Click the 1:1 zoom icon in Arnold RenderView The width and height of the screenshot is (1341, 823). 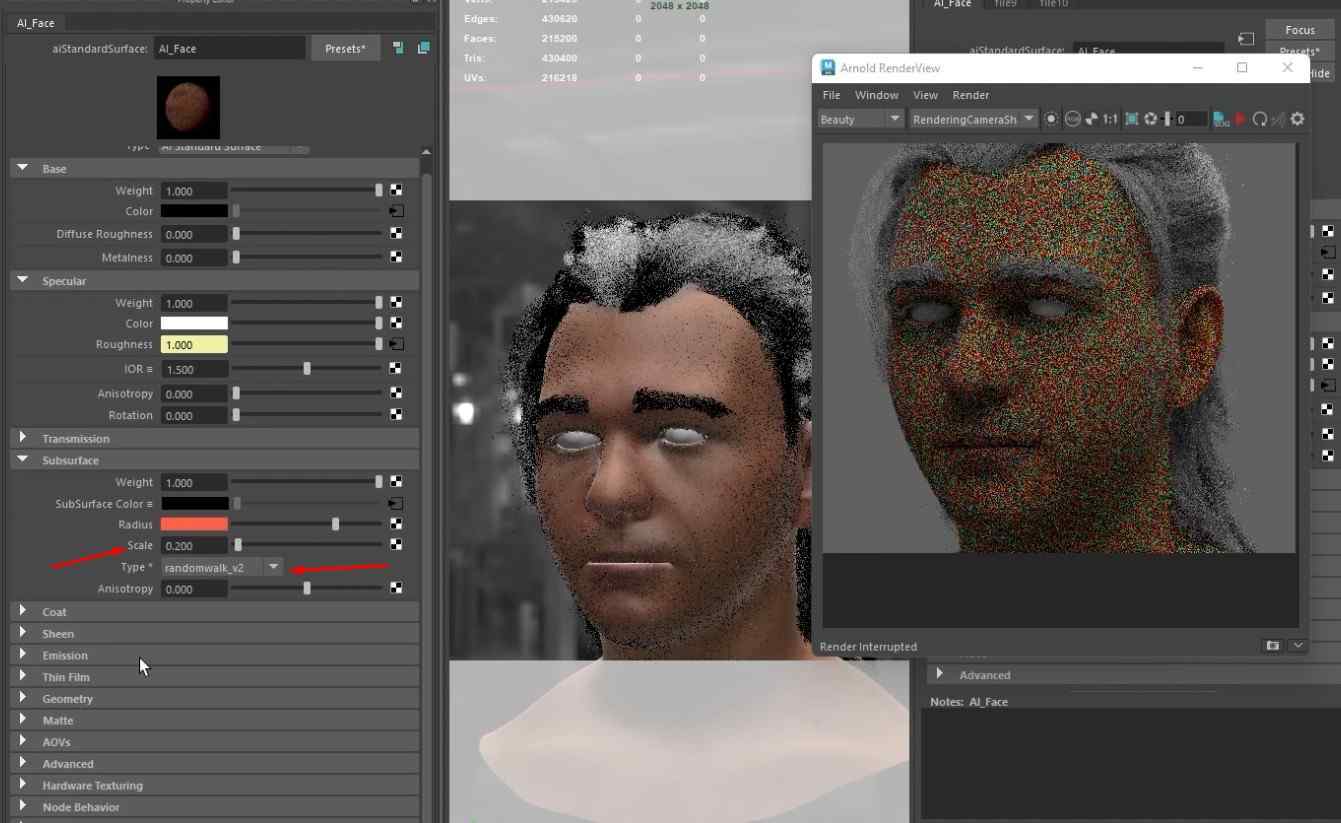click(1110, 119)
